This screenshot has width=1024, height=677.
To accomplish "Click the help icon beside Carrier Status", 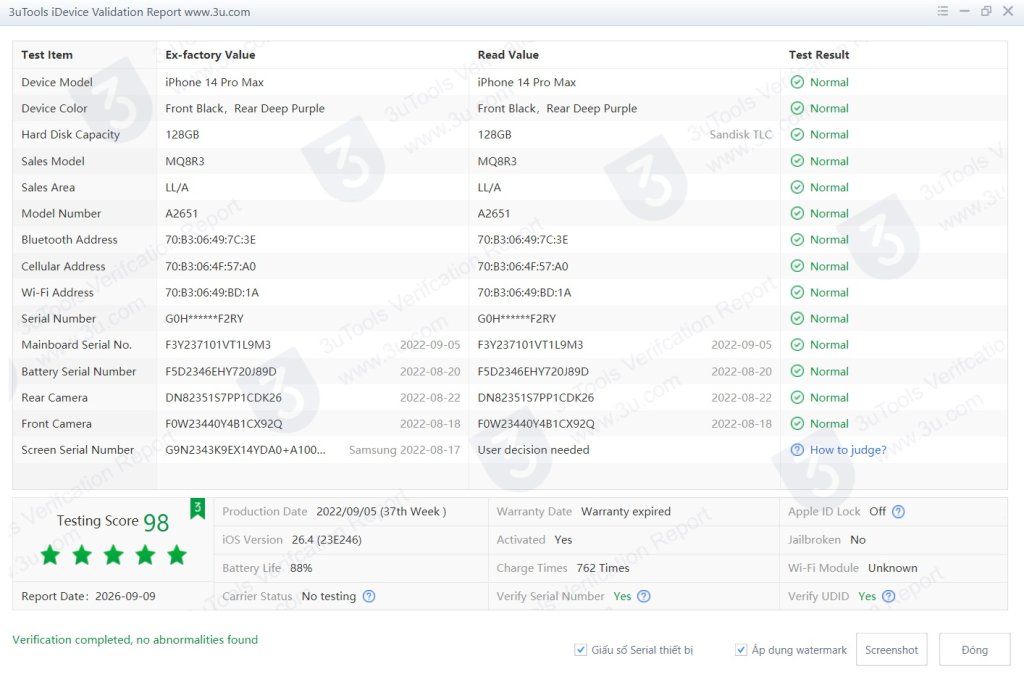I will 369,596.
